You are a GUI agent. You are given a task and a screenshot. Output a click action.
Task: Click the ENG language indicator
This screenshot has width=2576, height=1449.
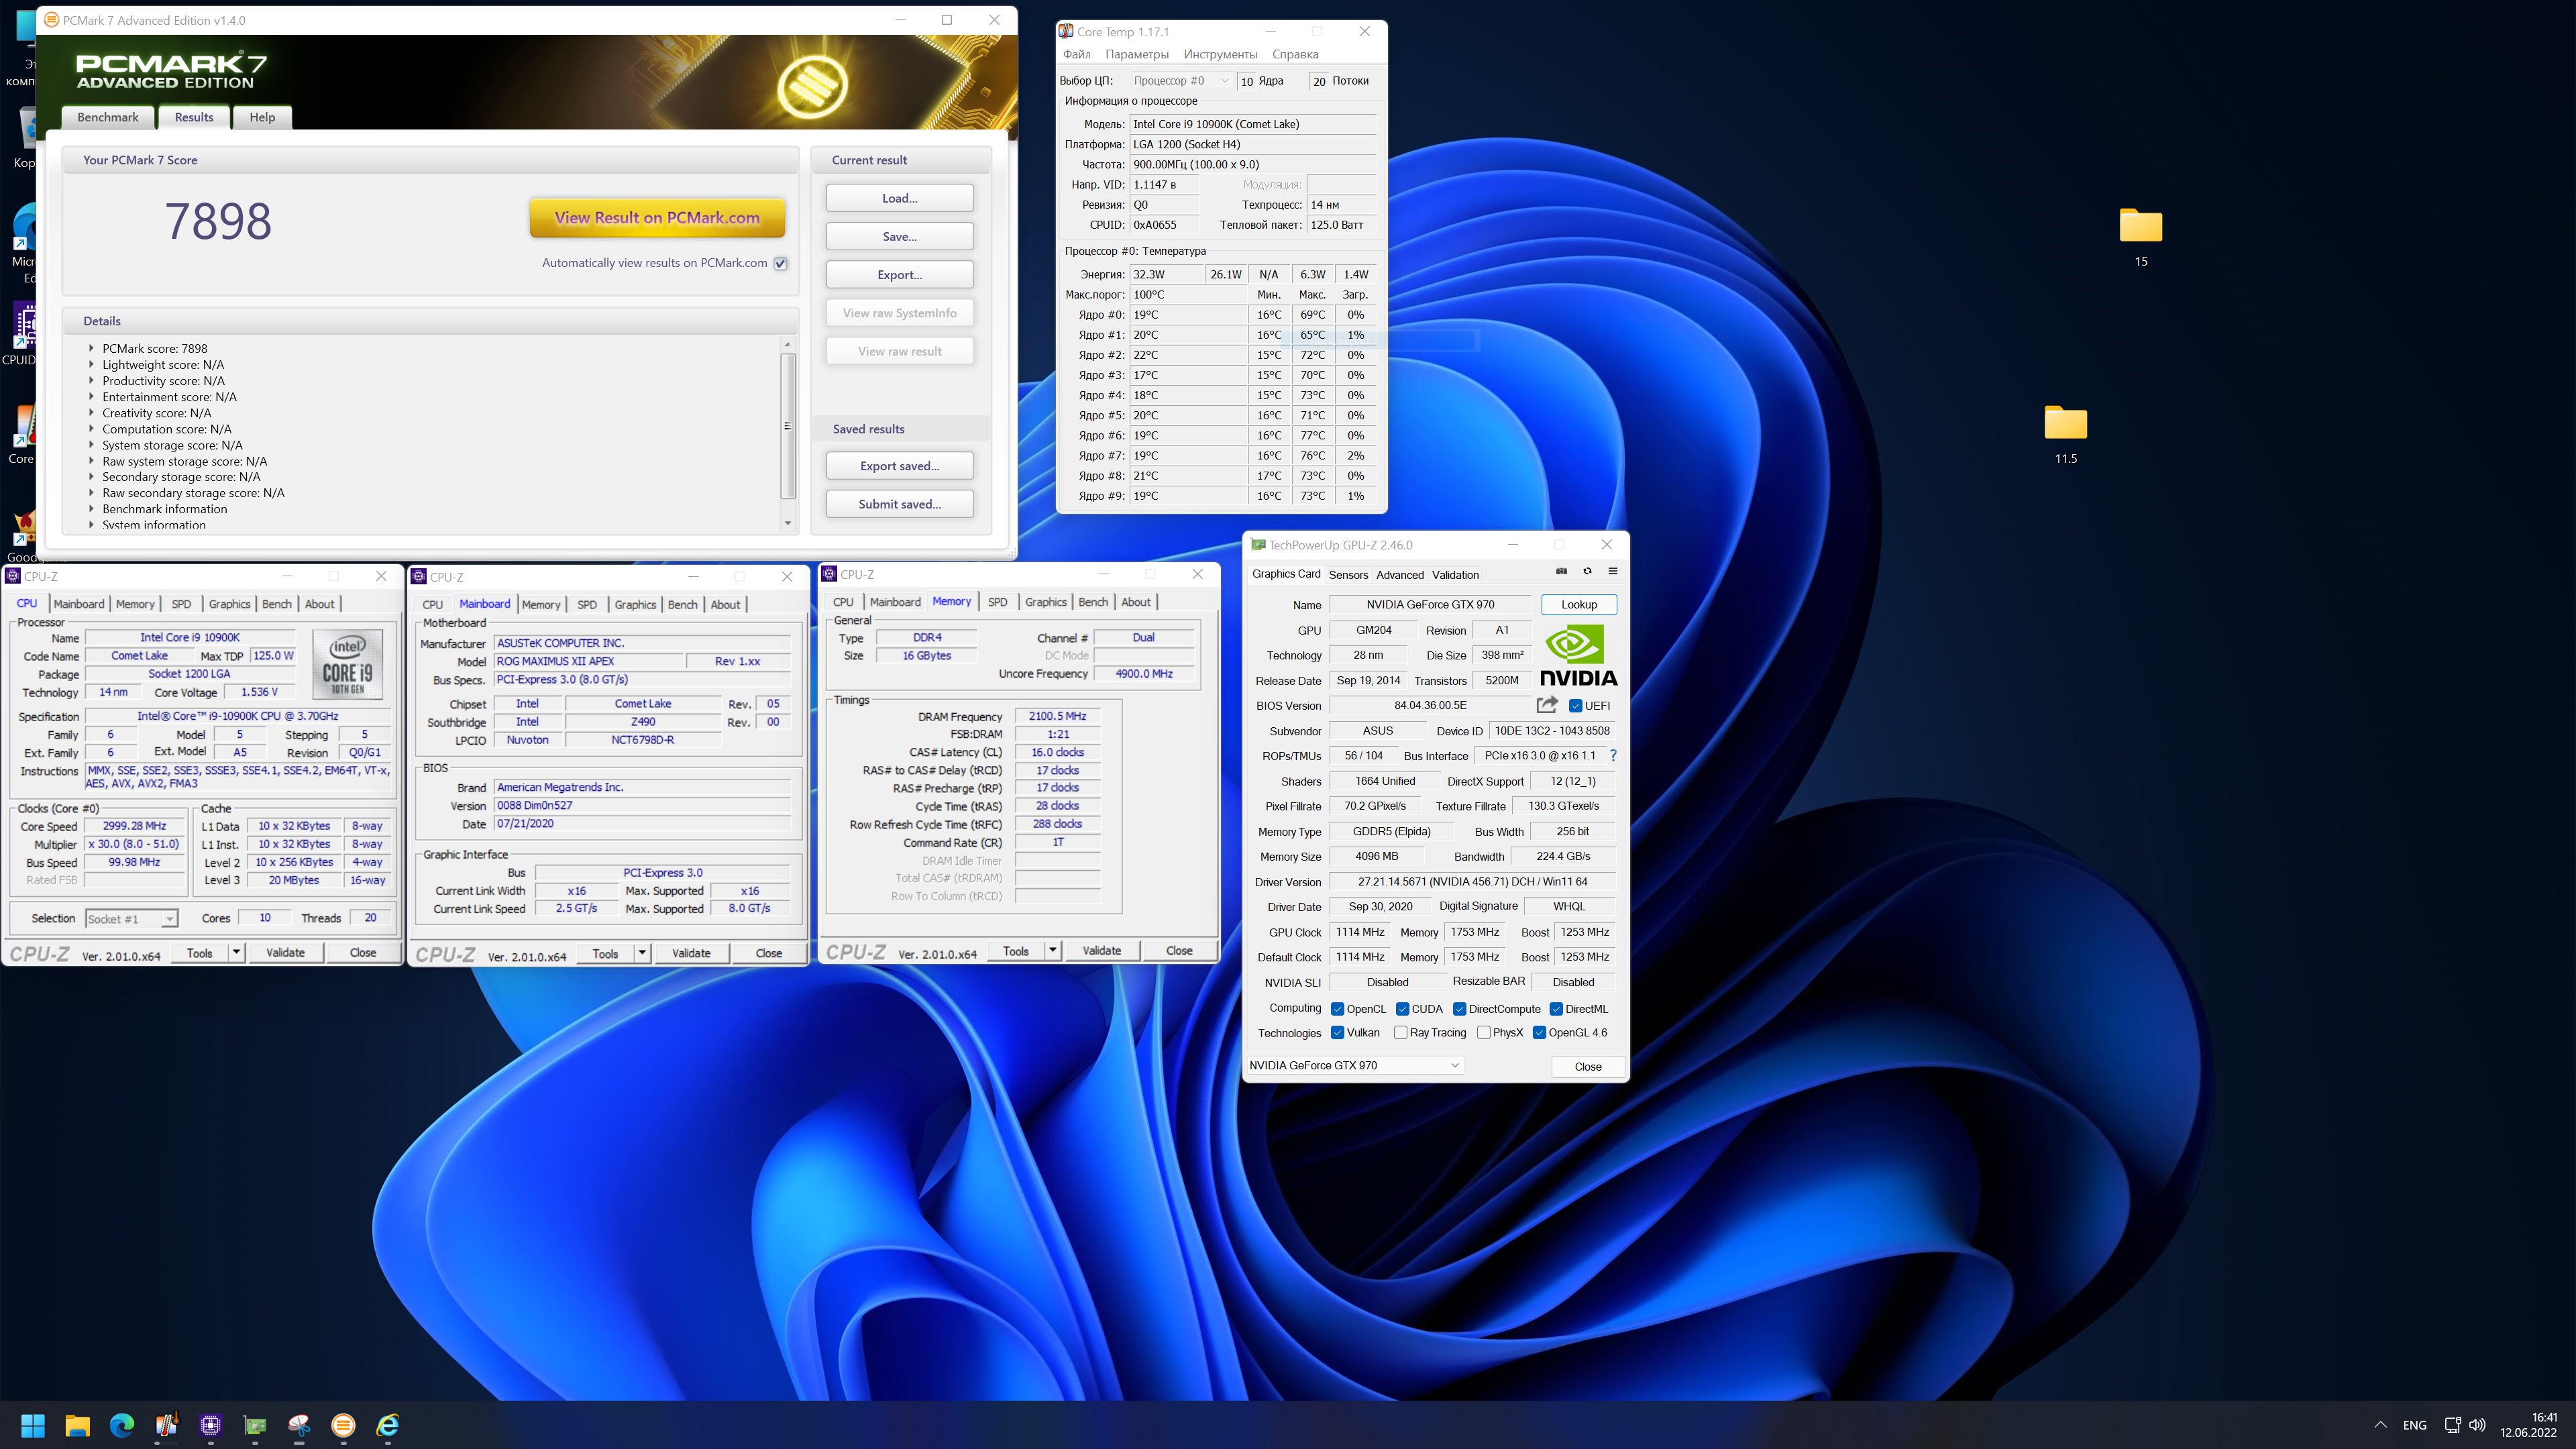point(2415,1425)
